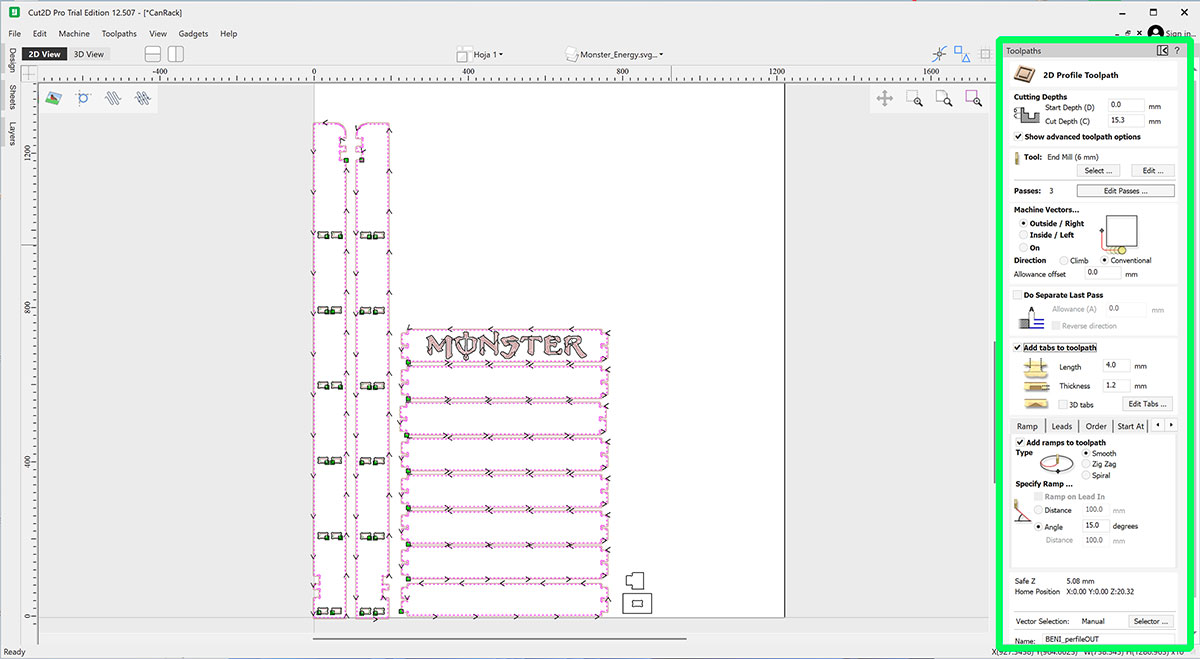The image size is (1200, 659).
Task: Click the Edit Passes ... button
Action: [1125, 190]
